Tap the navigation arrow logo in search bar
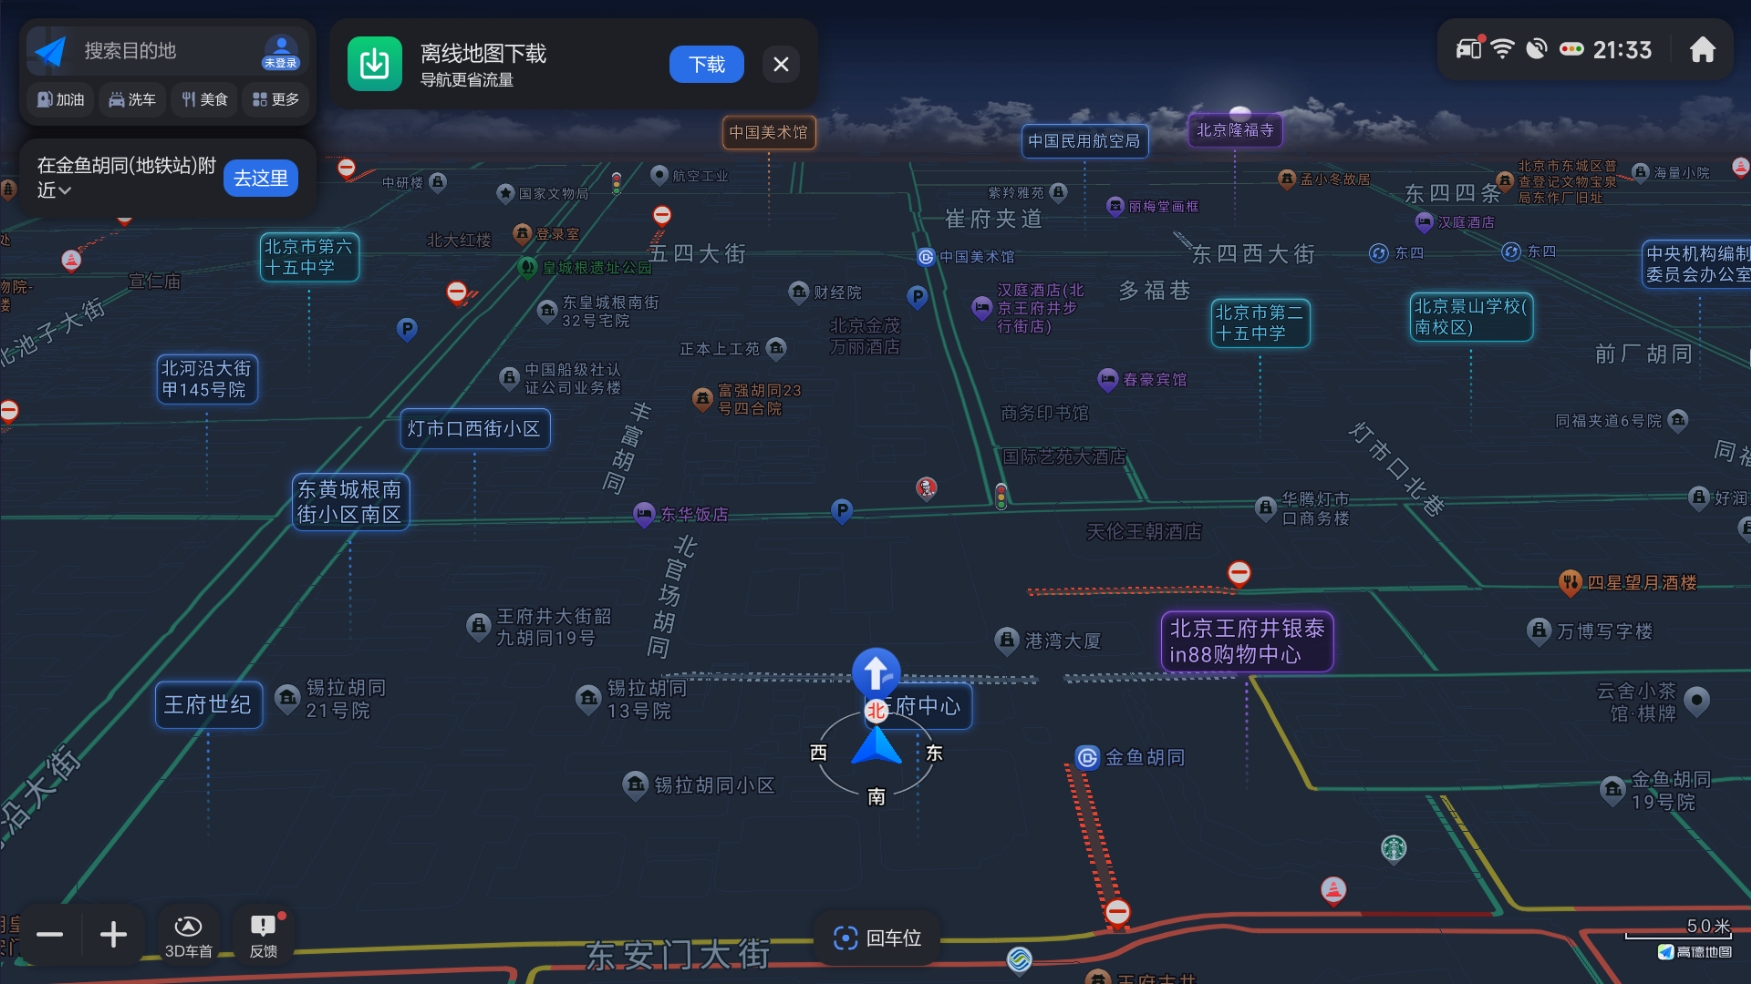This screenshot has width=1751, height=984. tap(50, 51)
